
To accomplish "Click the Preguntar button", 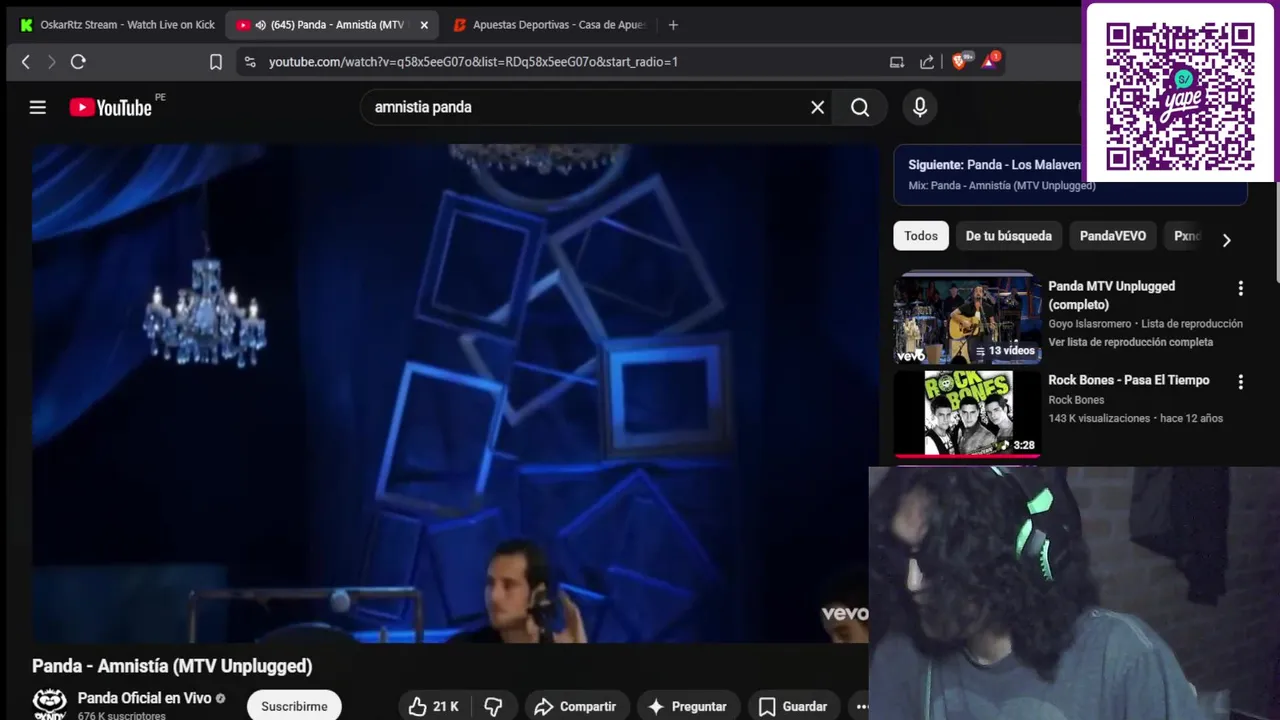I will (688, 706).
